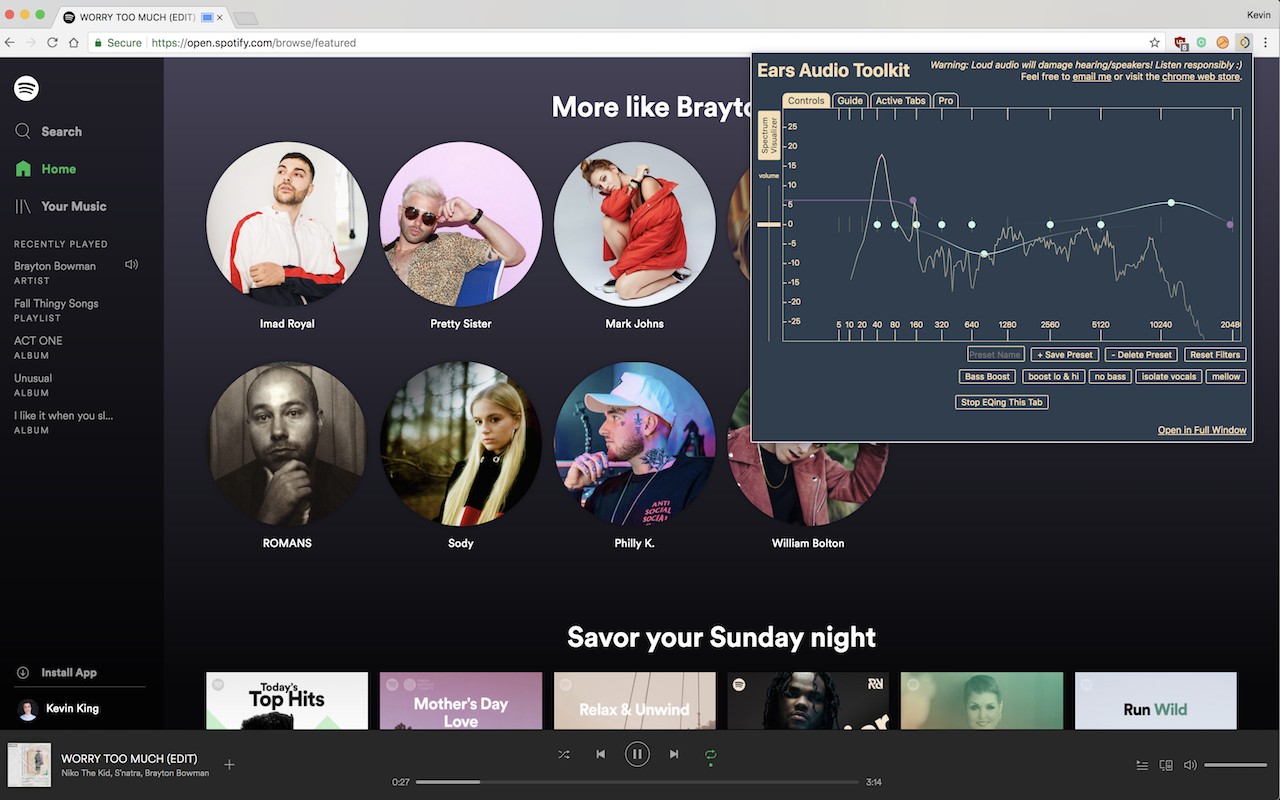1280x800 pixels.
Task: Skip to the next track
Action: 674,755
